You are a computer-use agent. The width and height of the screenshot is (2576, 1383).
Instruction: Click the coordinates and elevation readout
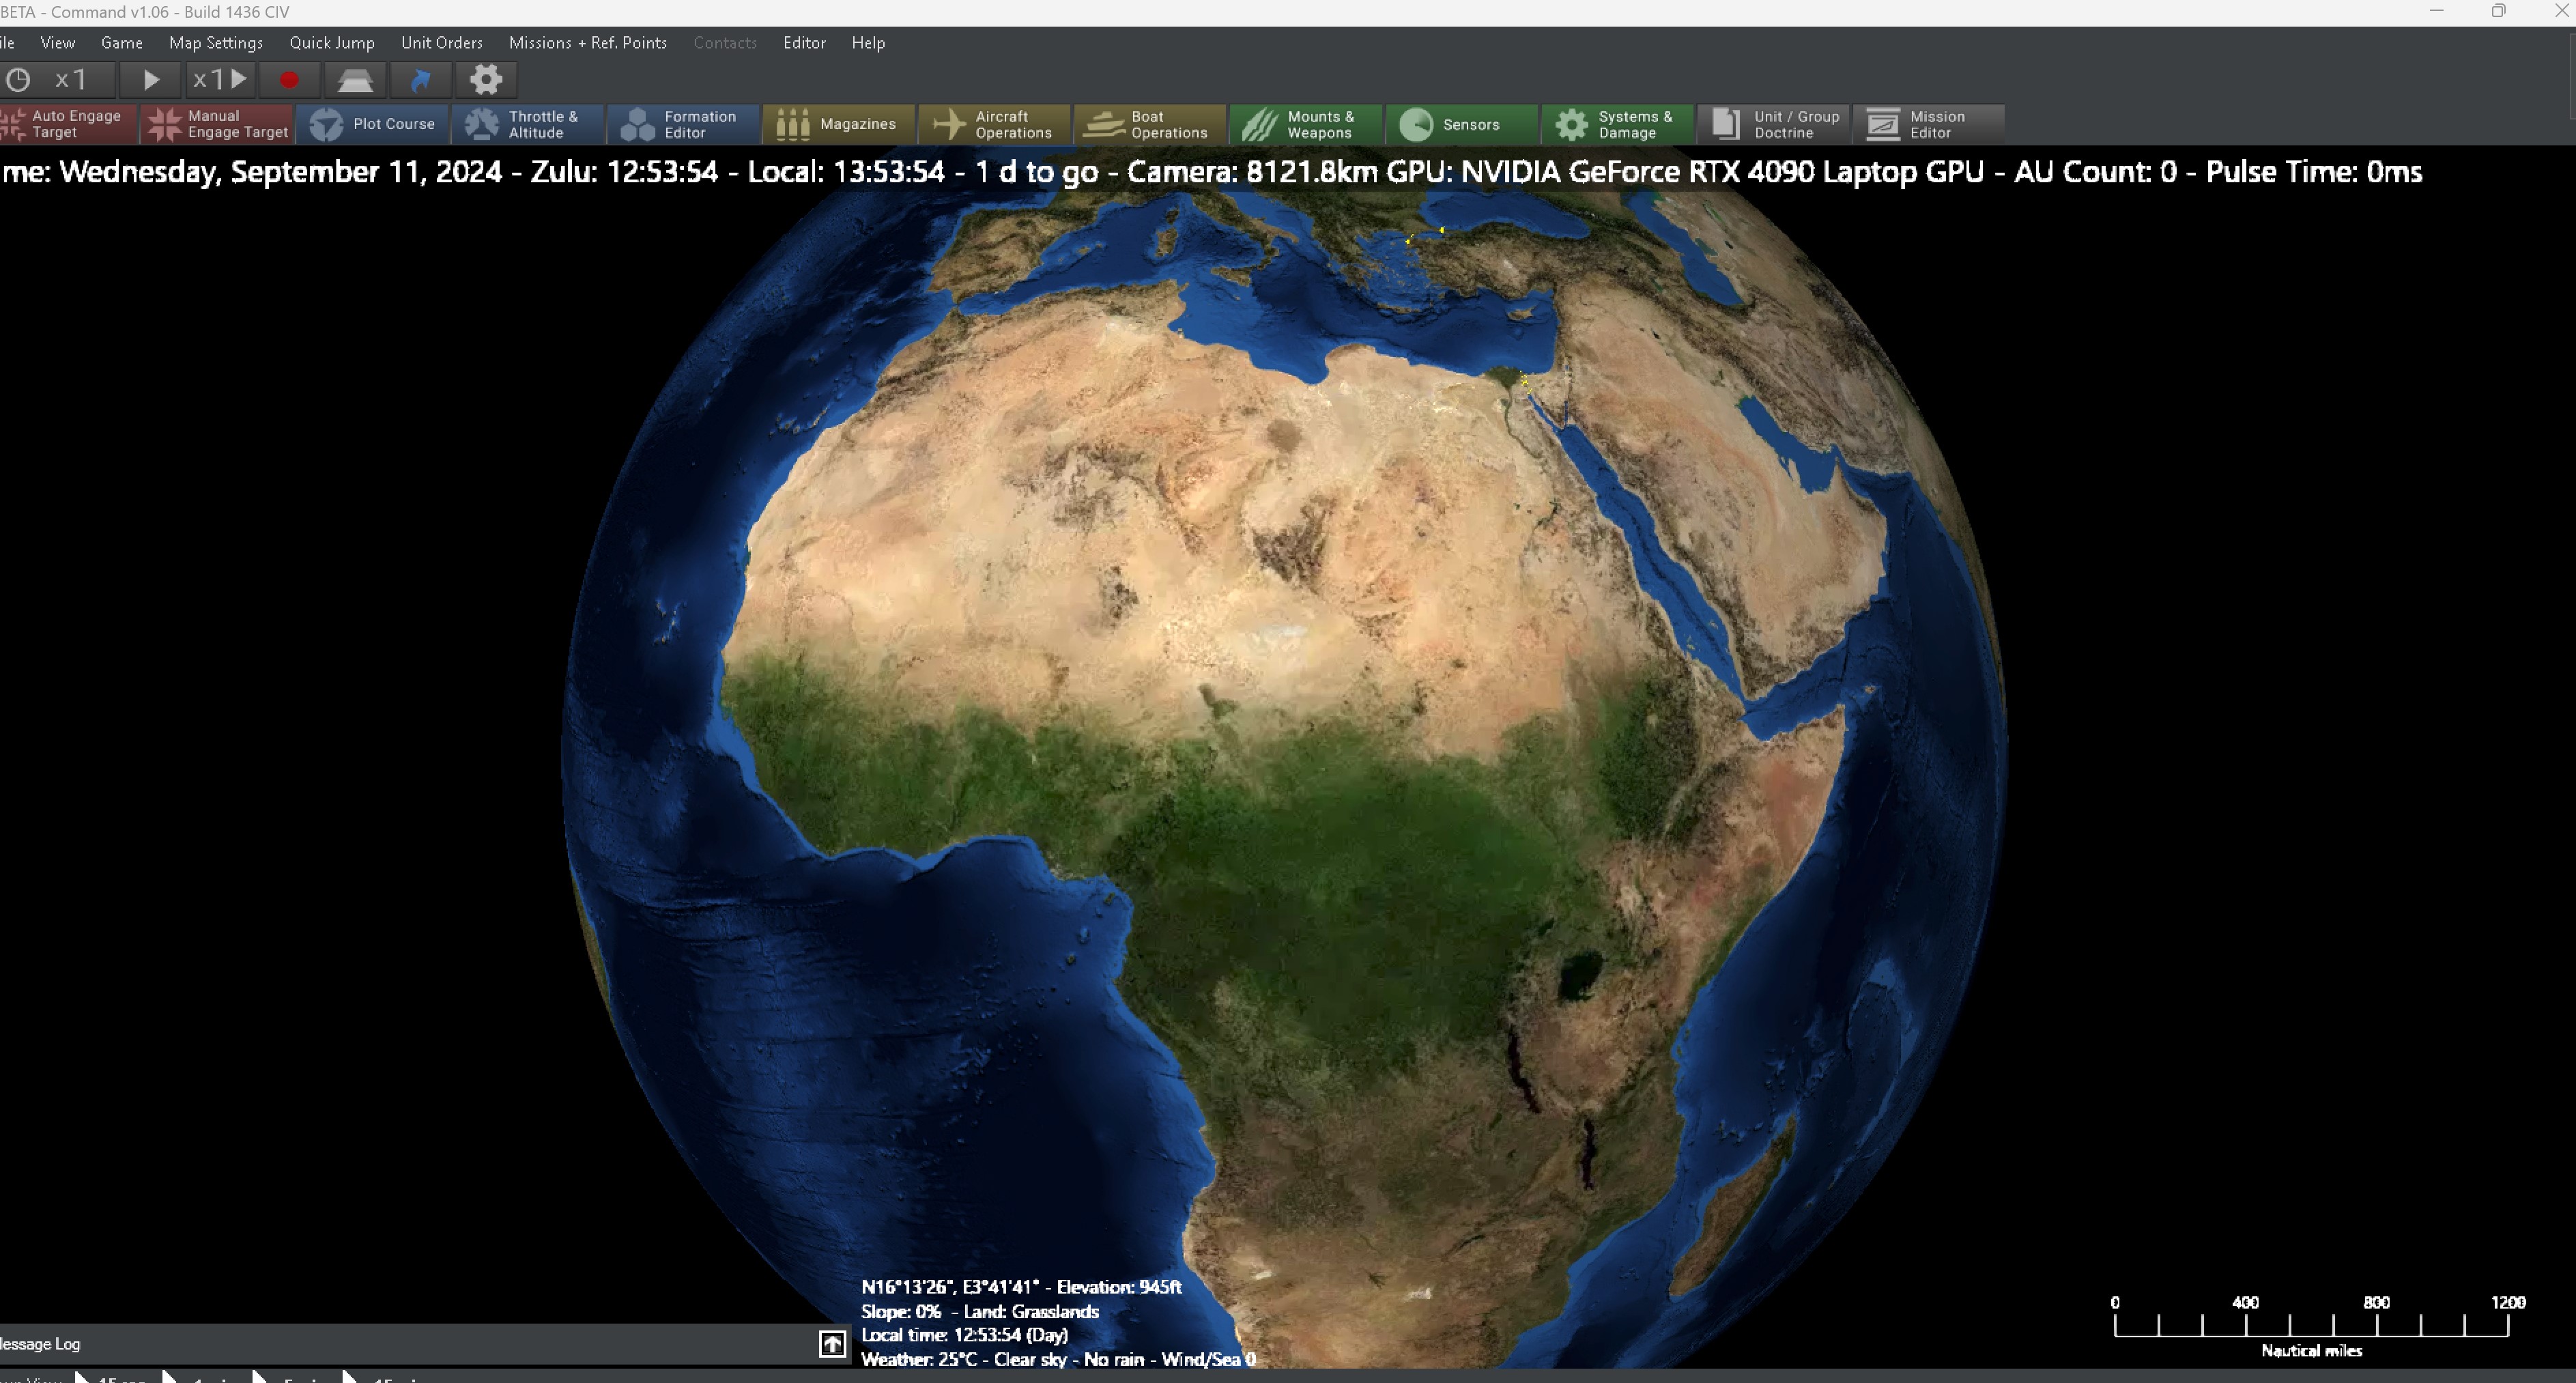click(x=1021, y=1288)
